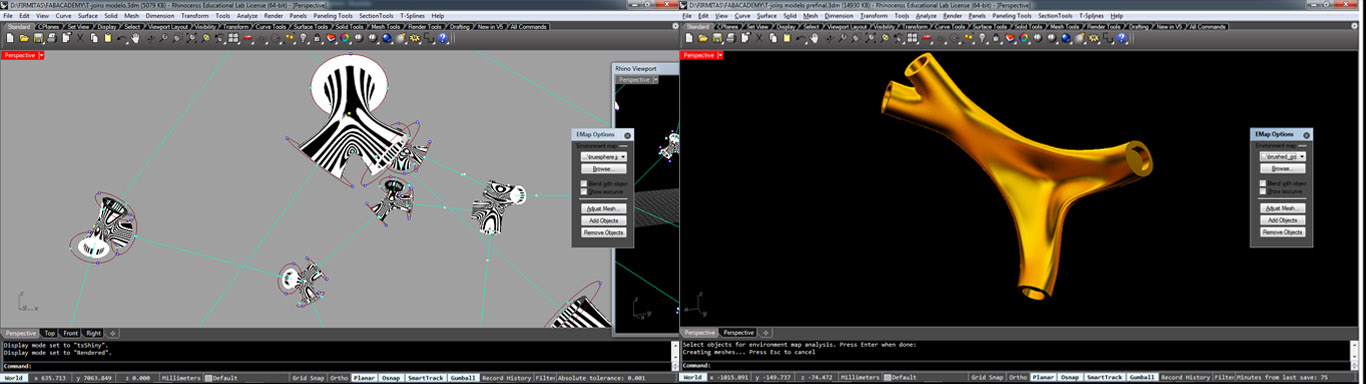Toggle Grid Snap in left window status bar
Viewport: 1366px width, 384px height.
[308, 378]
